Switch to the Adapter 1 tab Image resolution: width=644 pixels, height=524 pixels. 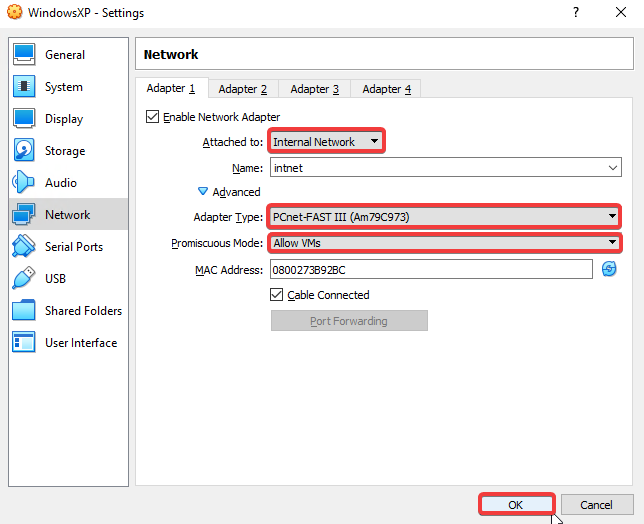[x=171, y=88]
